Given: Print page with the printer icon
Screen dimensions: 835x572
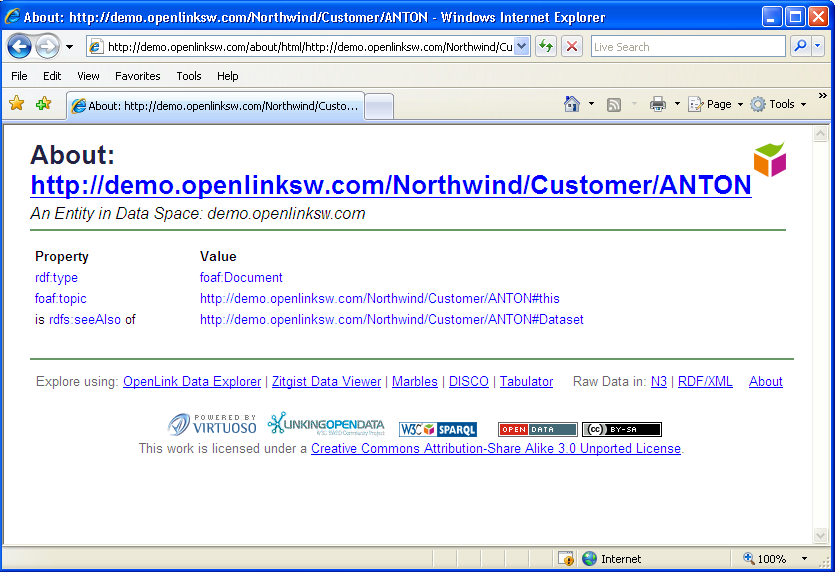Looking at the screenshot, I should click(658, 104).
